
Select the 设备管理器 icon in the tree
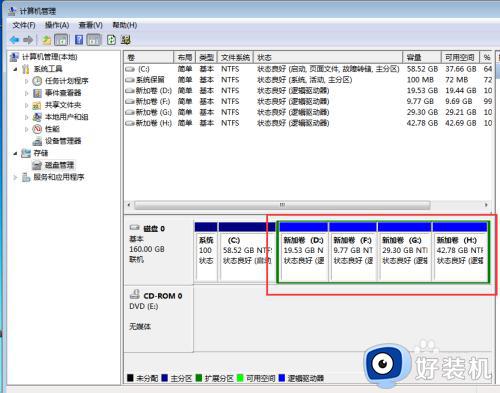tap(37, 141)
